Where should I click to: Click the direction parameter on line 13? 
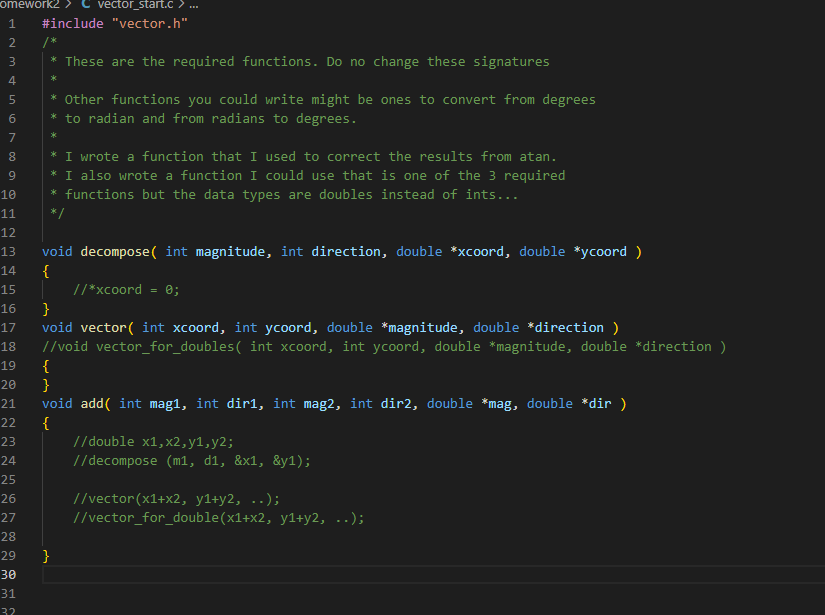(x=346, y=251)
